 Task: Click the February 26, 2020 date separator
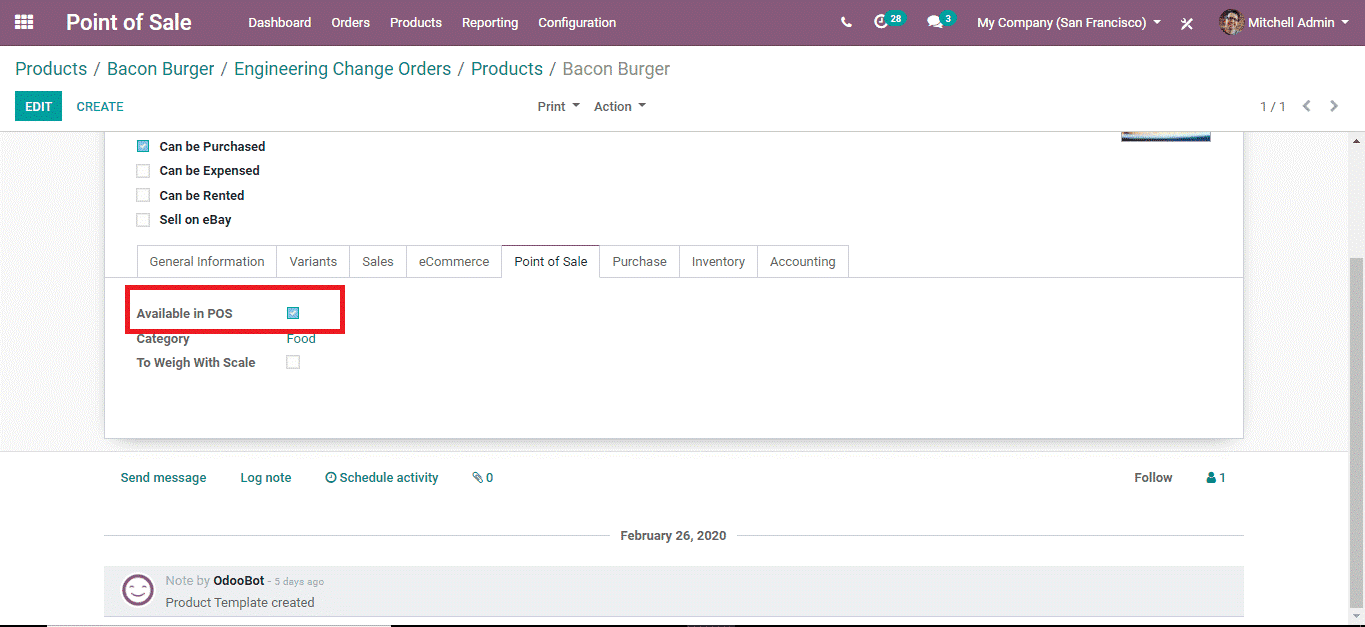pos(673,536)
